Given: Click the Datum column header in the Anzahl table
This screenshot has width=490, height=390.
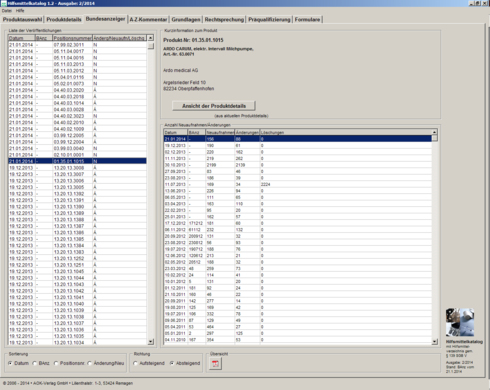Looking at the screenshot, I should (x=176, y=132).
